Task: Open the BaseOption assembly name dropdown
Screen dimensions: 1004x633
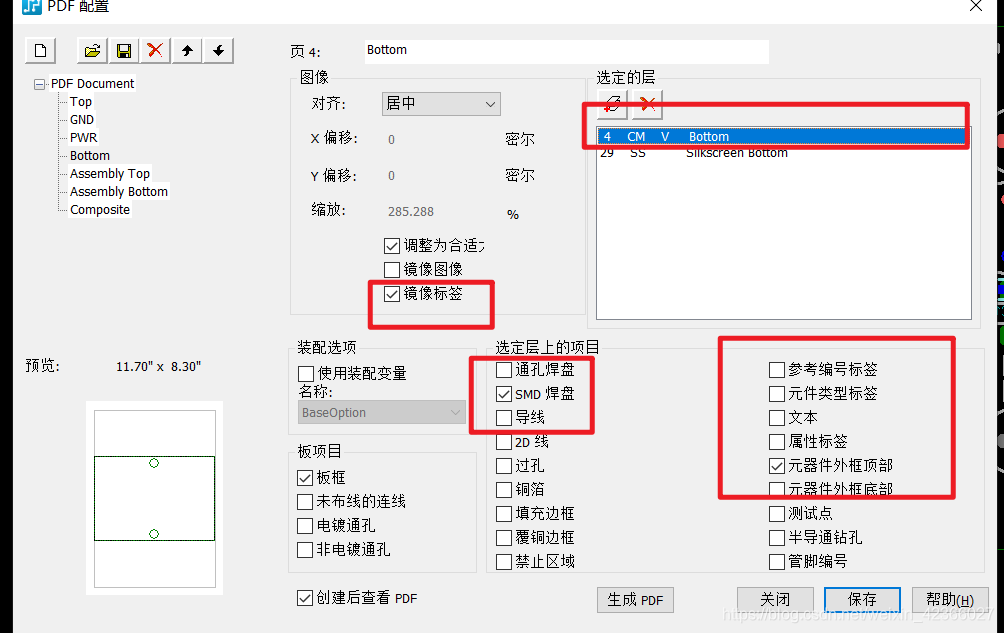Action: click(382, 412)
